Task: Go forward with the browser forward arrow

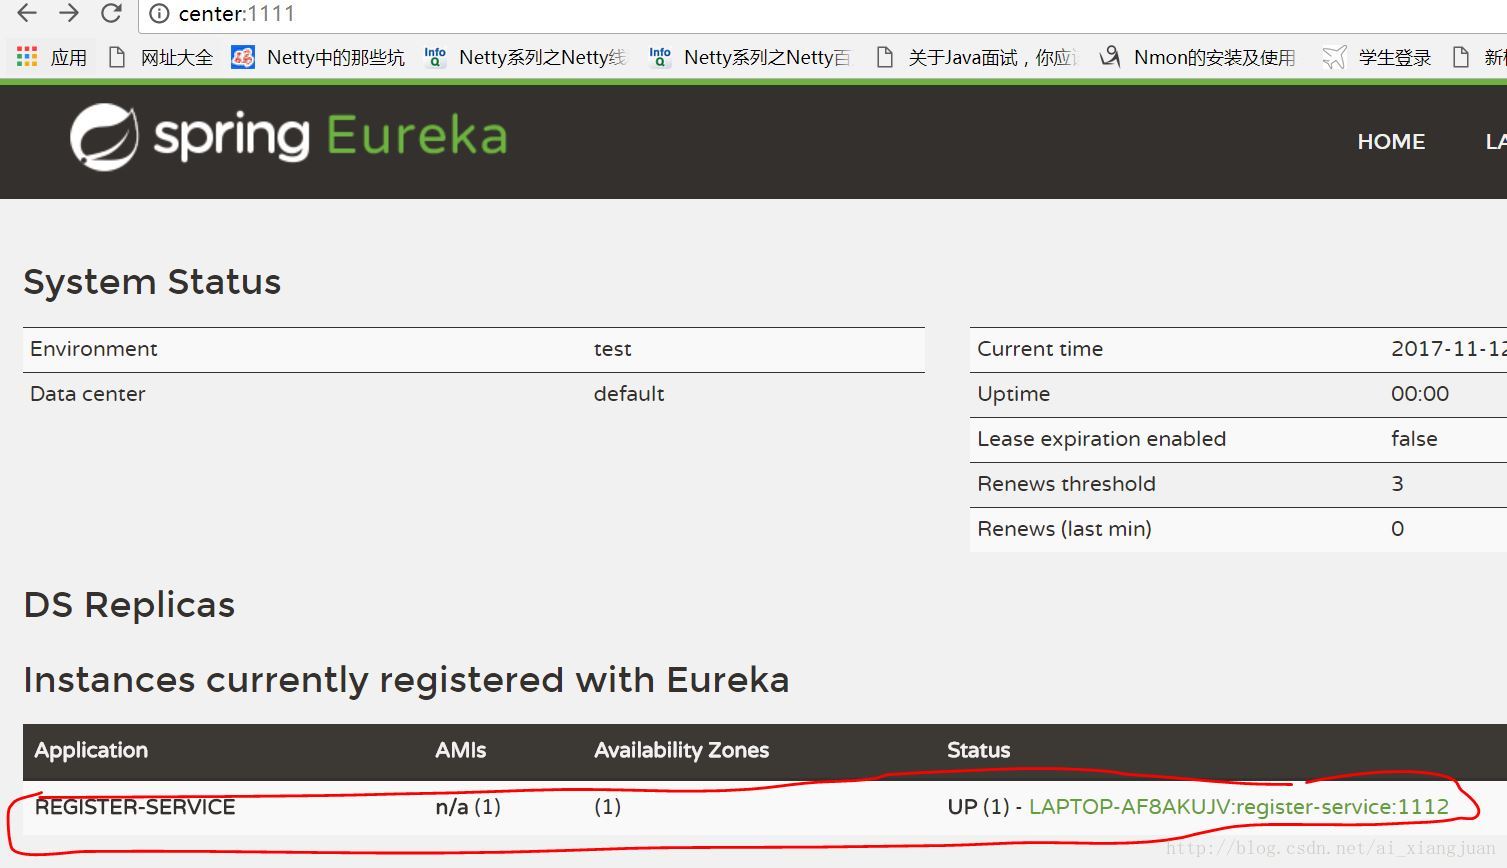Action: click(x=69, y=13)
